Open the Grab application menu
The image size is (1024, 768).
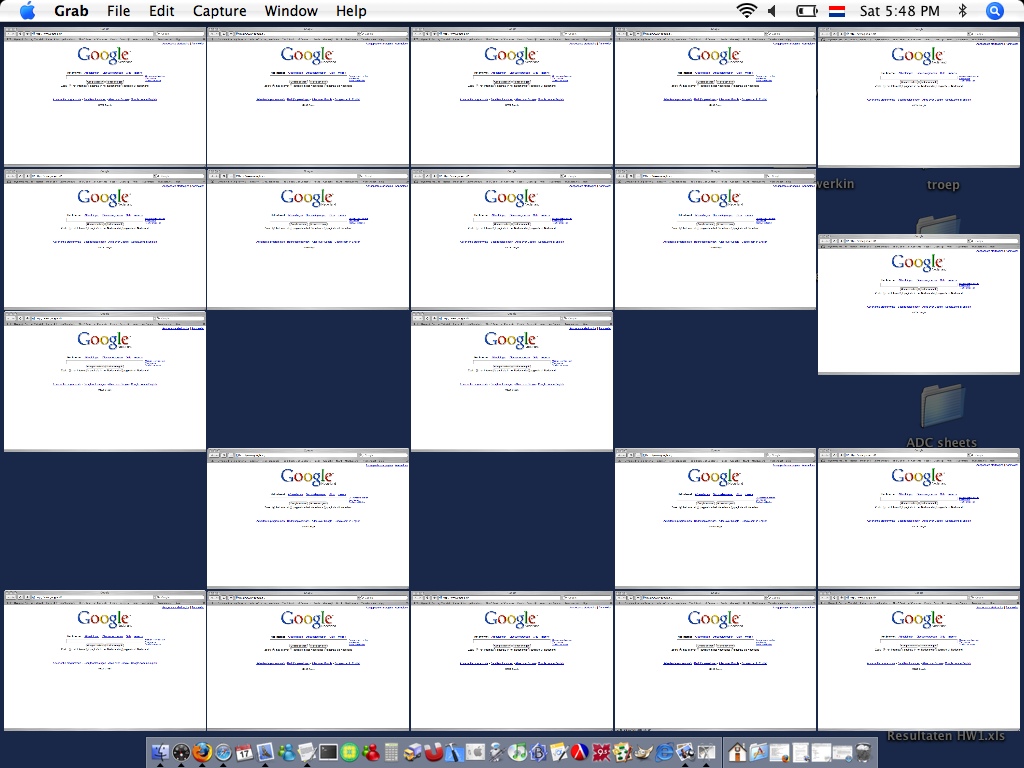[71, 11]
